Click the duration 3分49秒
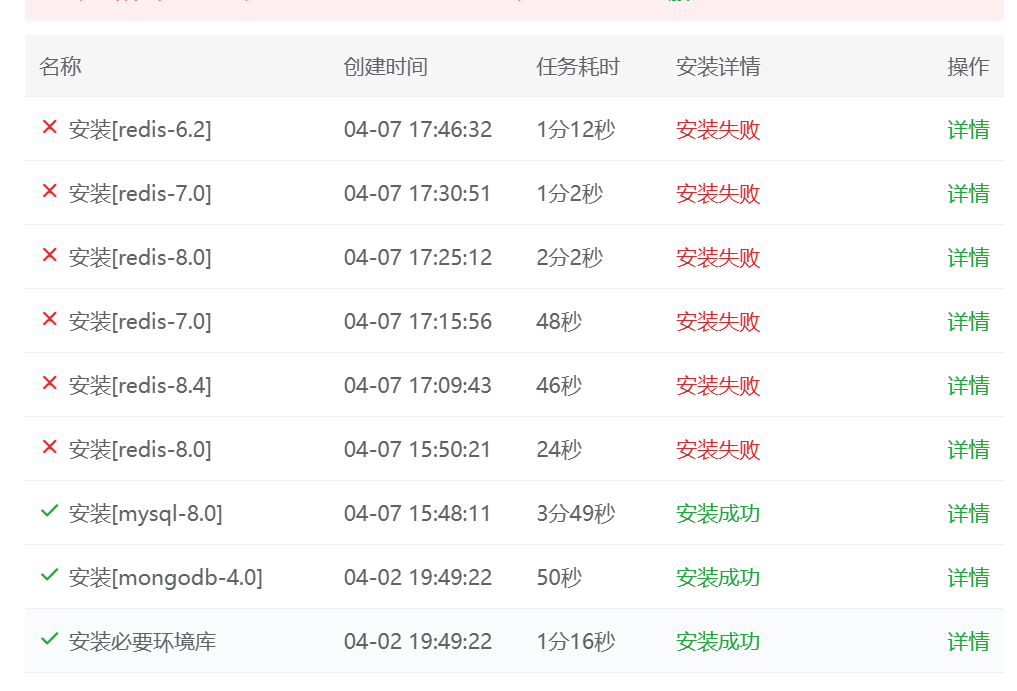Viewport: 1017px width, 691px height. tap(575, 513)
